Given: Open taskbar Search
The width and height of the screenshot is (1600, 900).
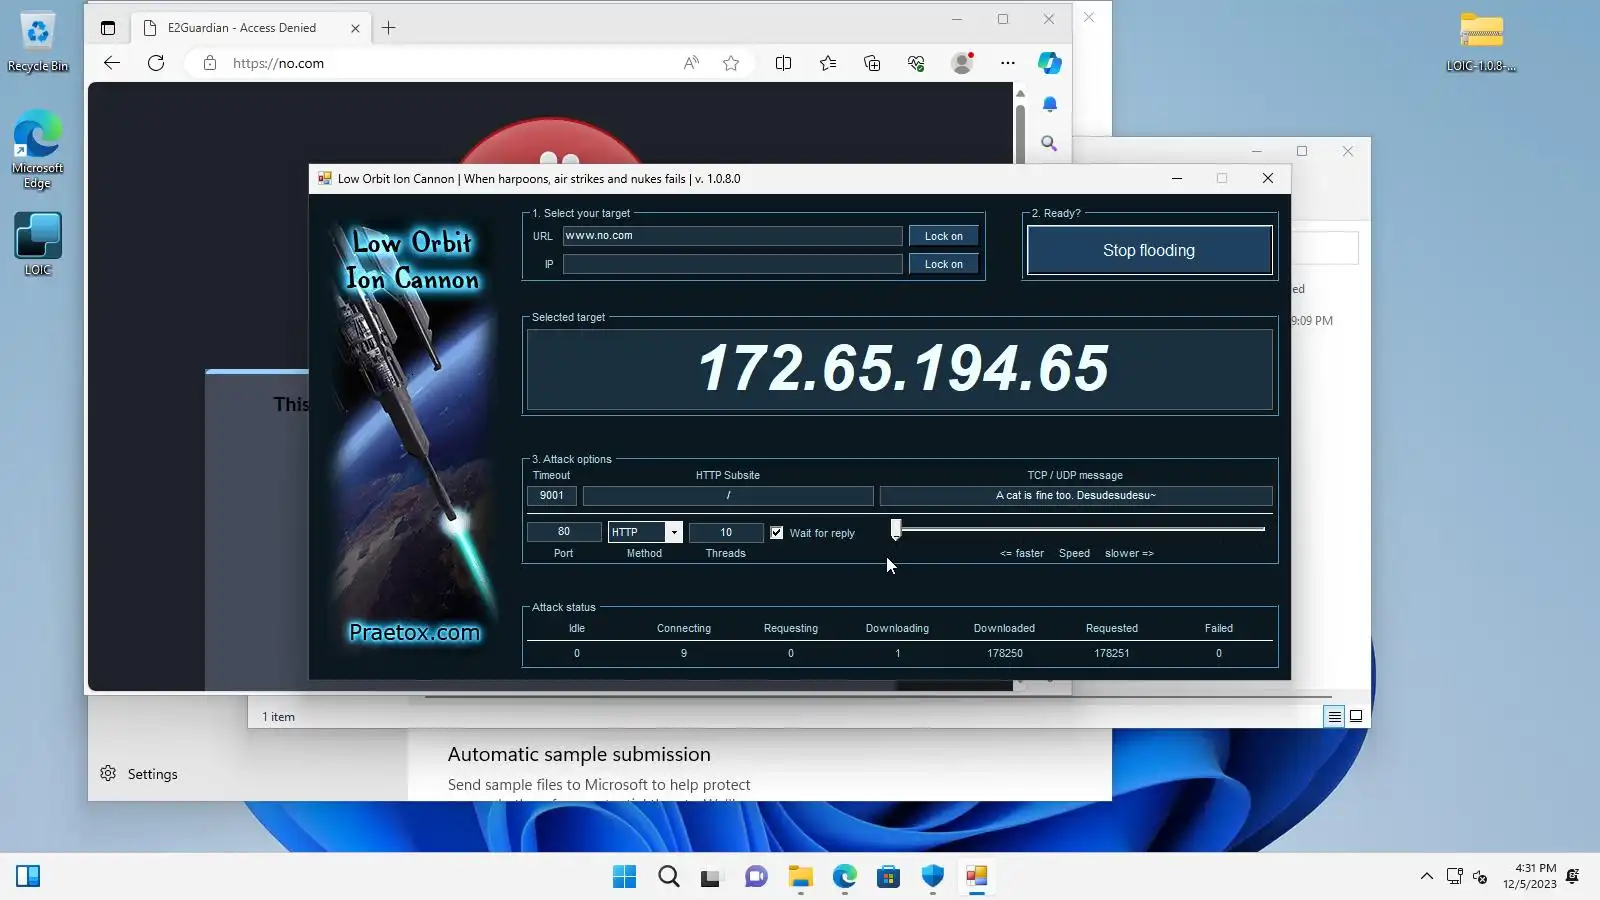Looking at the screenshot, I should (669, 877).
